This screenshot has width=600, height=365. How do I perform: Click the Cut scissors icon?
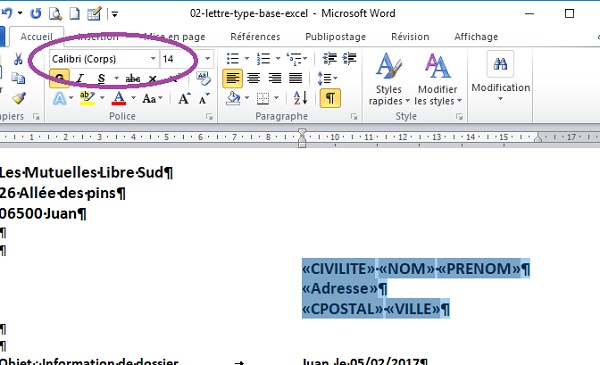coord(18,59)
